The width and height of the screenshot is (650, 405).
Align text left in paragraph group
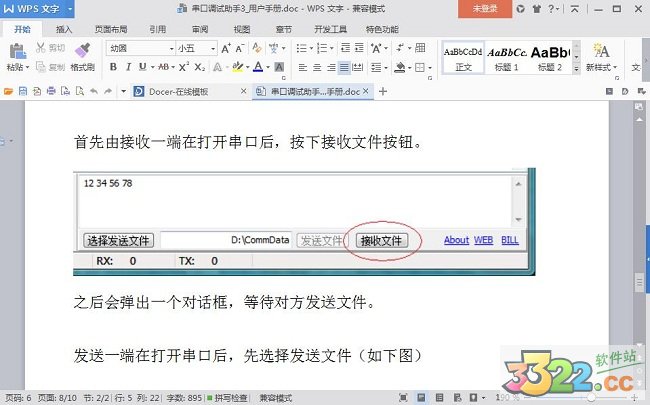303,67
